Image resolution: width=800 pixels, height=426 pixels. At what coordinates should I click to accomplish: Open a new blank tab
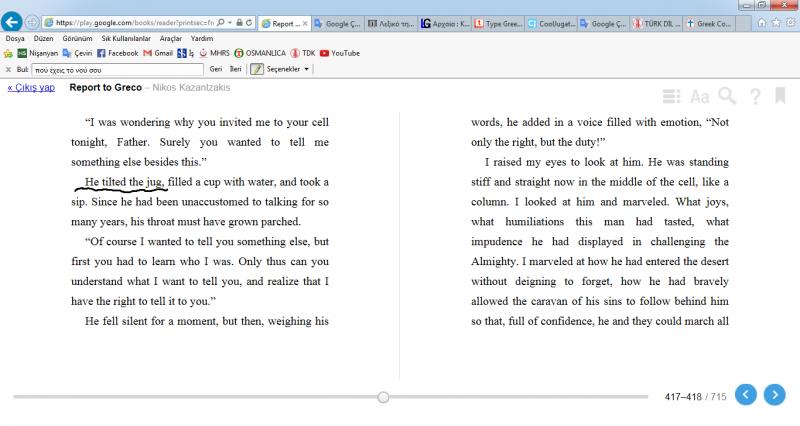pyautogui.click(x=744, y=23)
